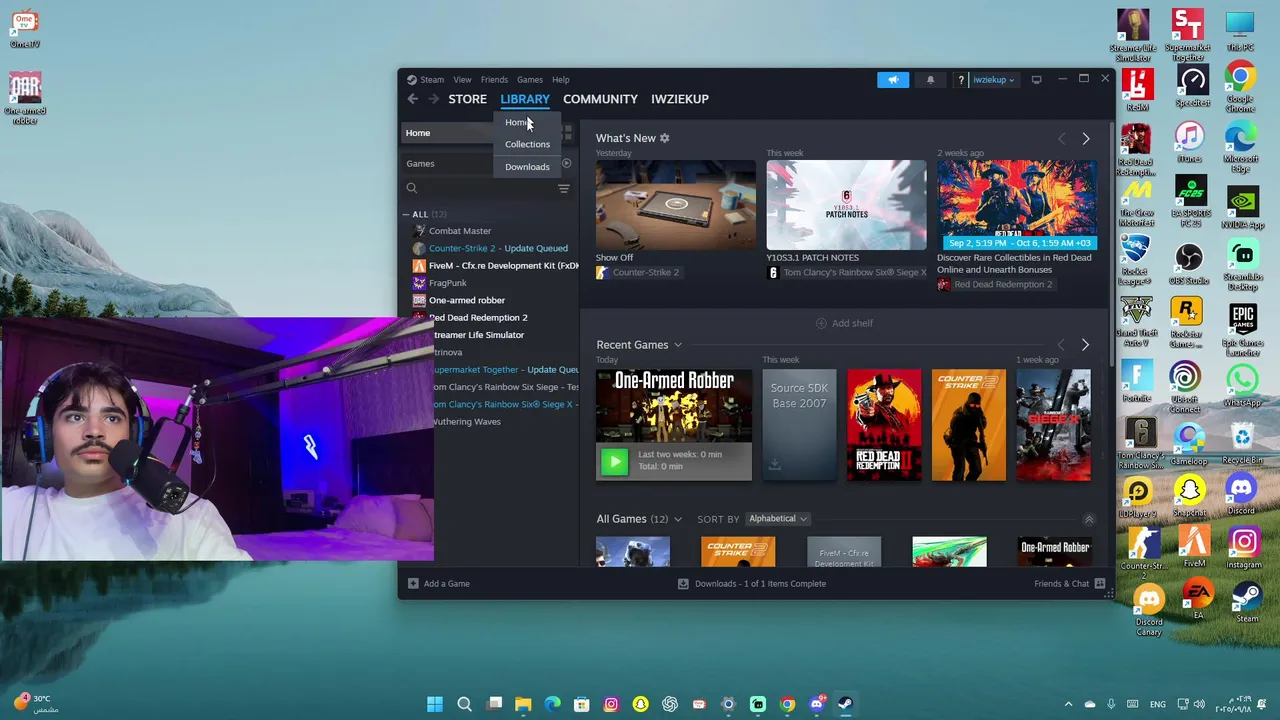The width and height of the screenshot is (1280, 720).
Task: Open iwziekup account dropdown
Action: 994,80
